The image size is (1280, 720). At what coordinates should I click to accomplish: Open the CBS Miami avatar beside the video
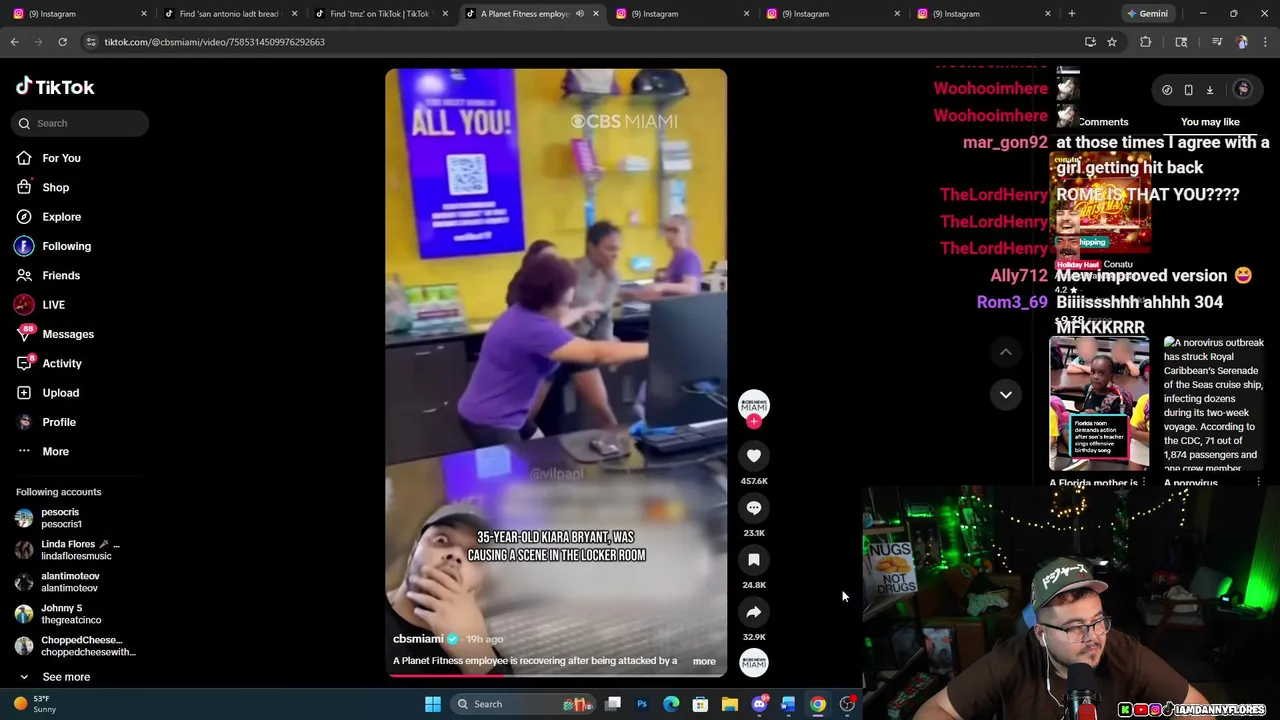click(754, 404)
